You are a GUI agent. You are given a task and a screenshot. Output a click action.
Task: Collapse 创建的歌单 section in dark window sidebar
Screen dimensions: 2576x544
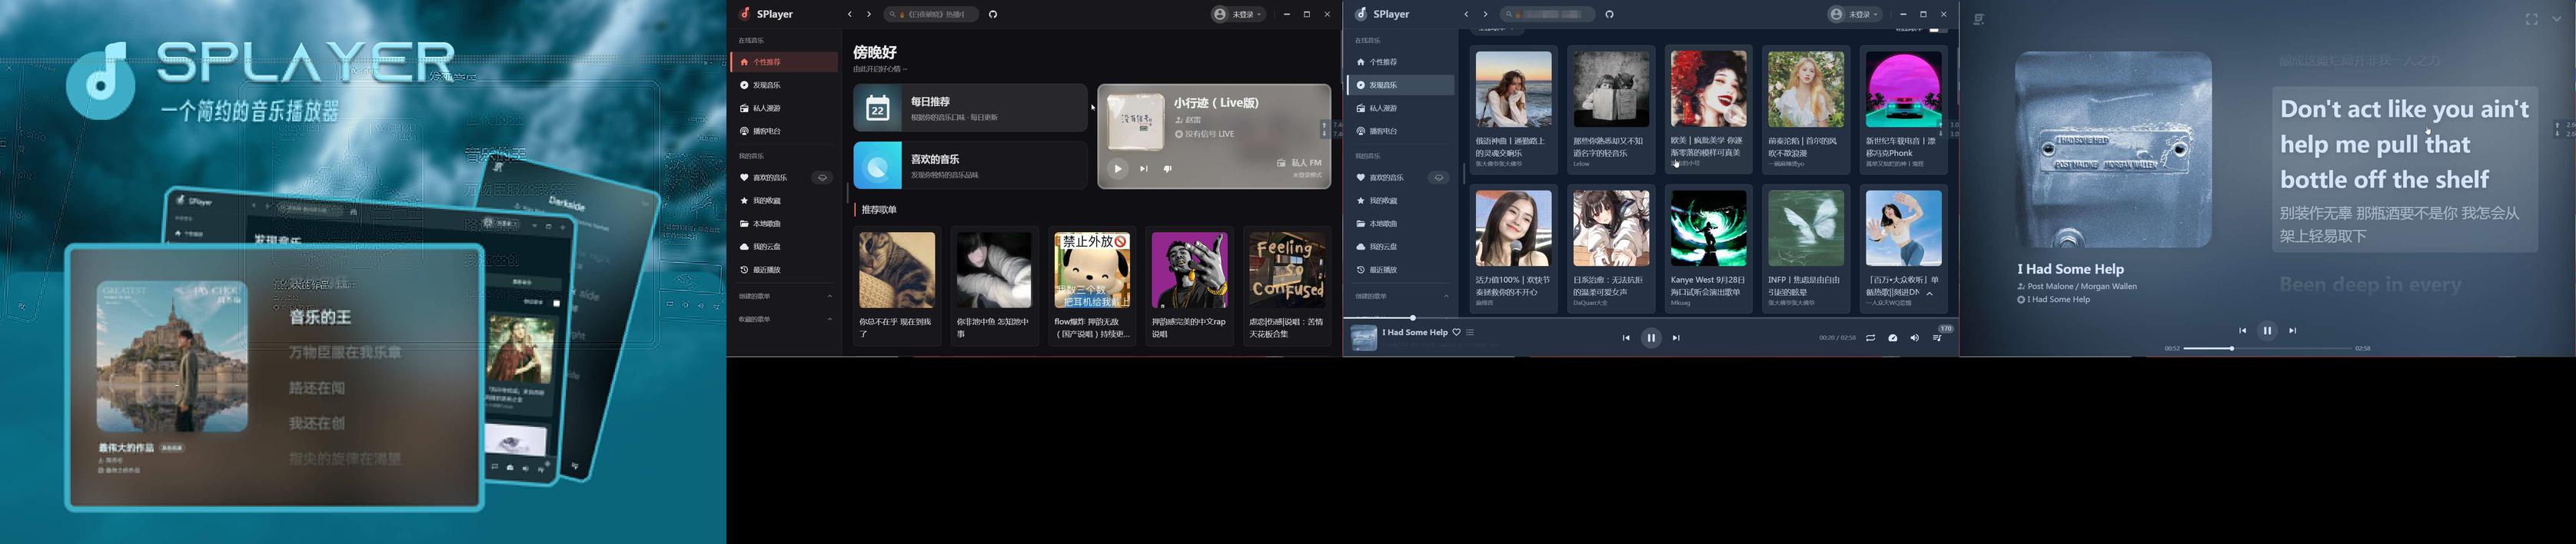tap(829, 296)
